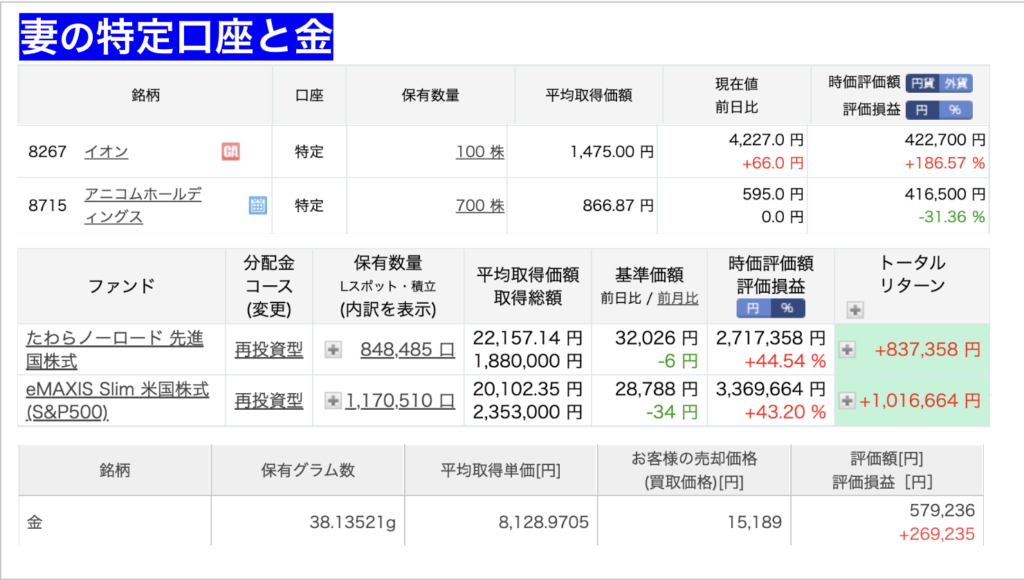Click acquisition total 2,353,000 円
Viewport: 1024px width, 580px height.
tap(528, 412)
